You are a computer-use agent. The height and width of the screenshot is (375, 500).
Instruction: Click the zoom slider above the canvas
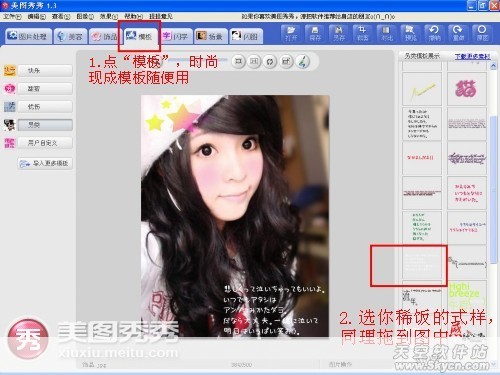[x=198, y=60]
